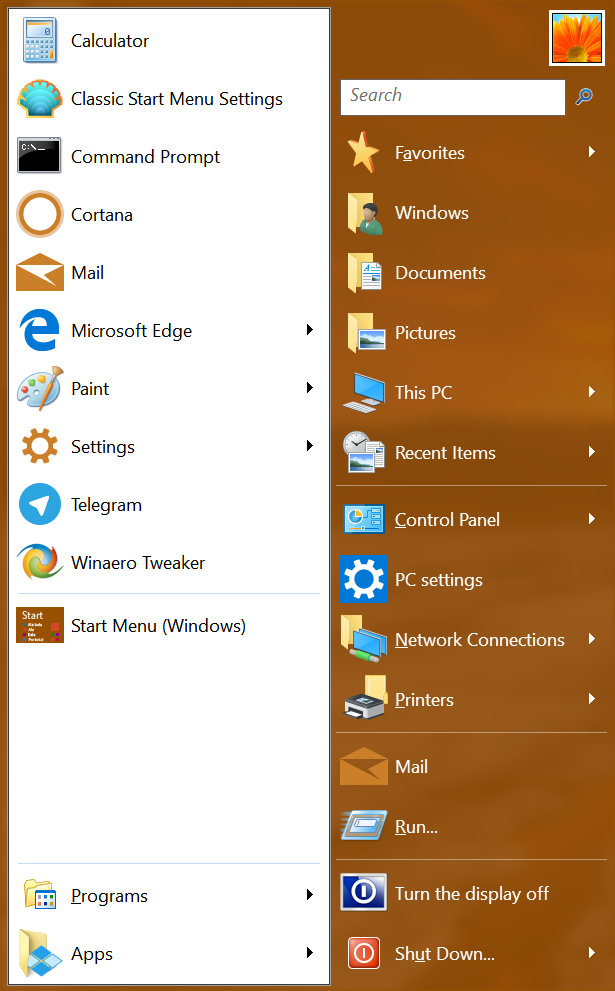
Task: Launch Command Prompt via its black console icon
Action: (39, 155)
